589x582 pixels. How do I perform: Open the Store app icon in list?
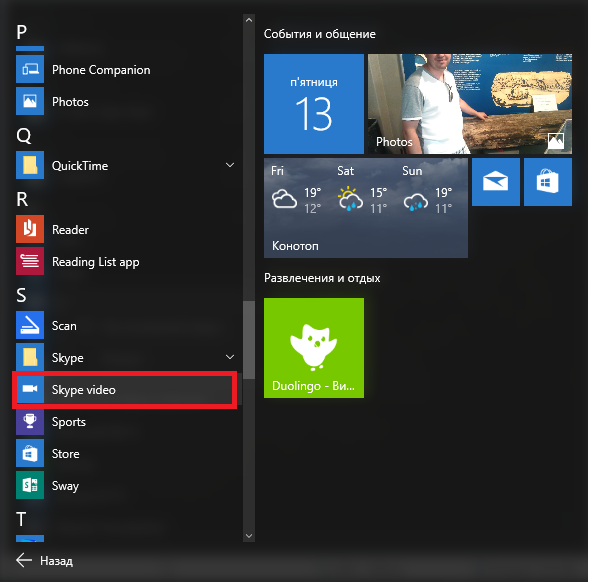30,453
